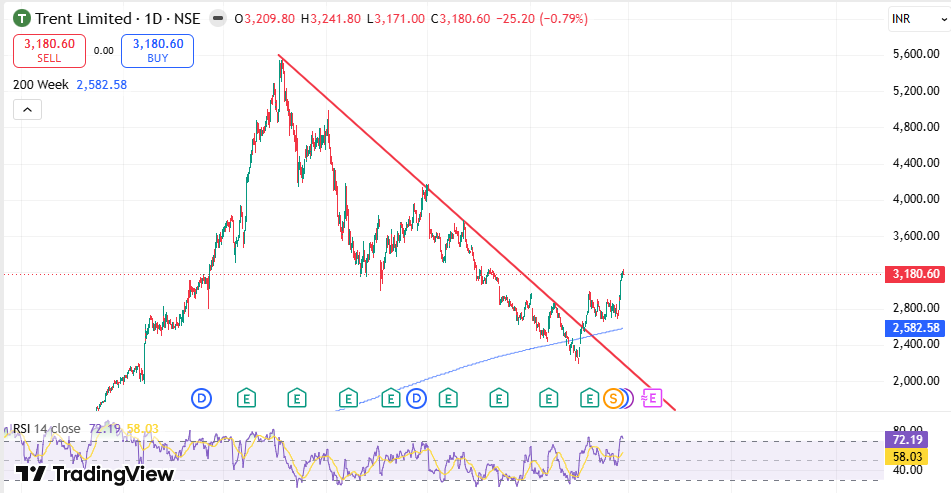Click the open value O3,209.80
Viewport: 951px width, 493px height.
point(265,19)
